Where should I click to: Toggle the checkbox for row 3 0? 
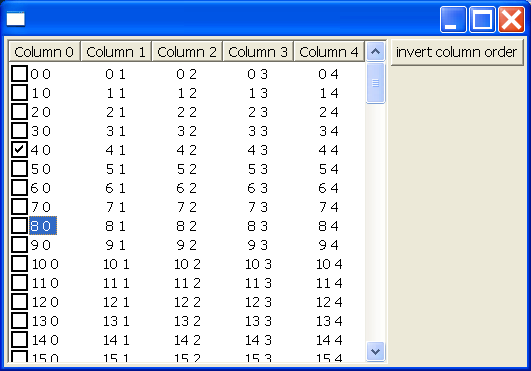(19, 130)
